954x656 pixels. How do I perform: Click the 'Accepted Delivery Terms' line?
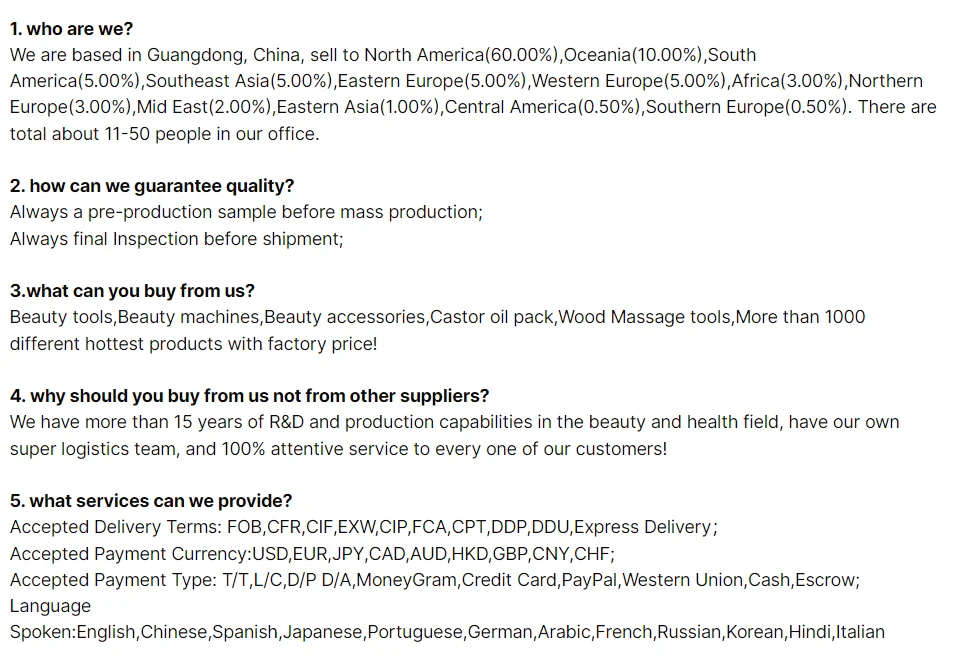click(363, 527)
